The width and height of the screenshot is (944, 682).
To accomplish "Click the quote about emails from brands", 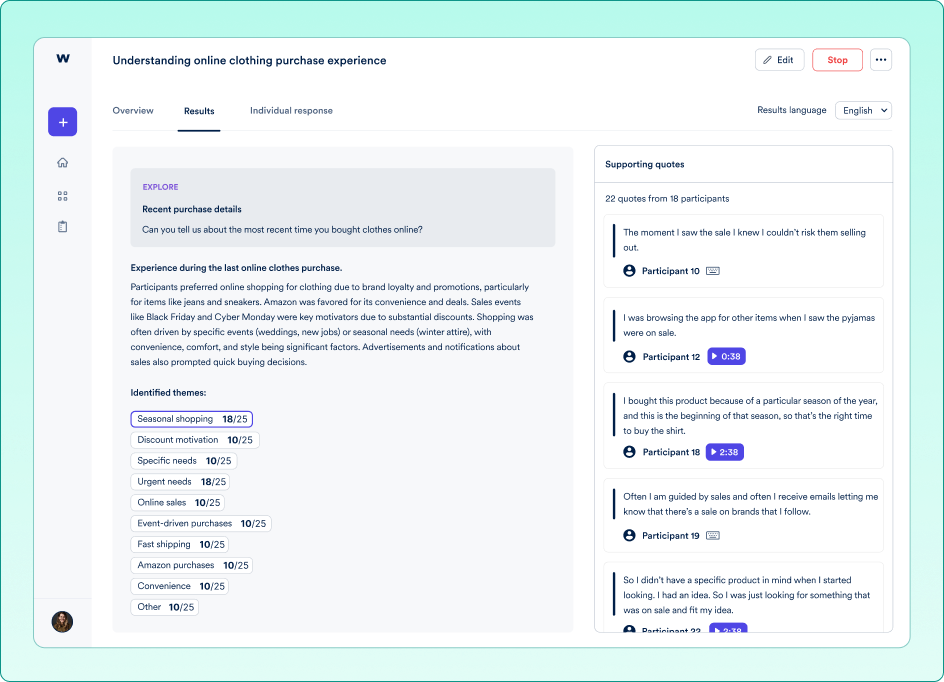I will point(751,504).
